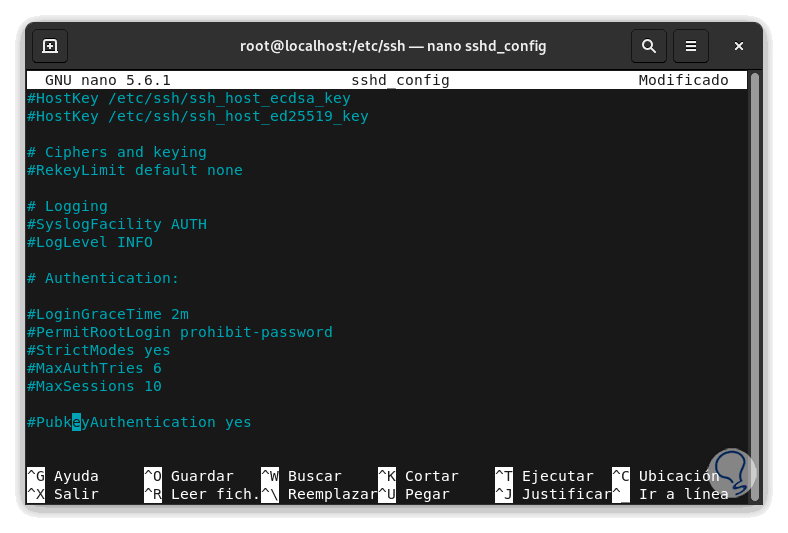Place cursor on PubkeyAuthentication yes line

(x=140, y=422)
